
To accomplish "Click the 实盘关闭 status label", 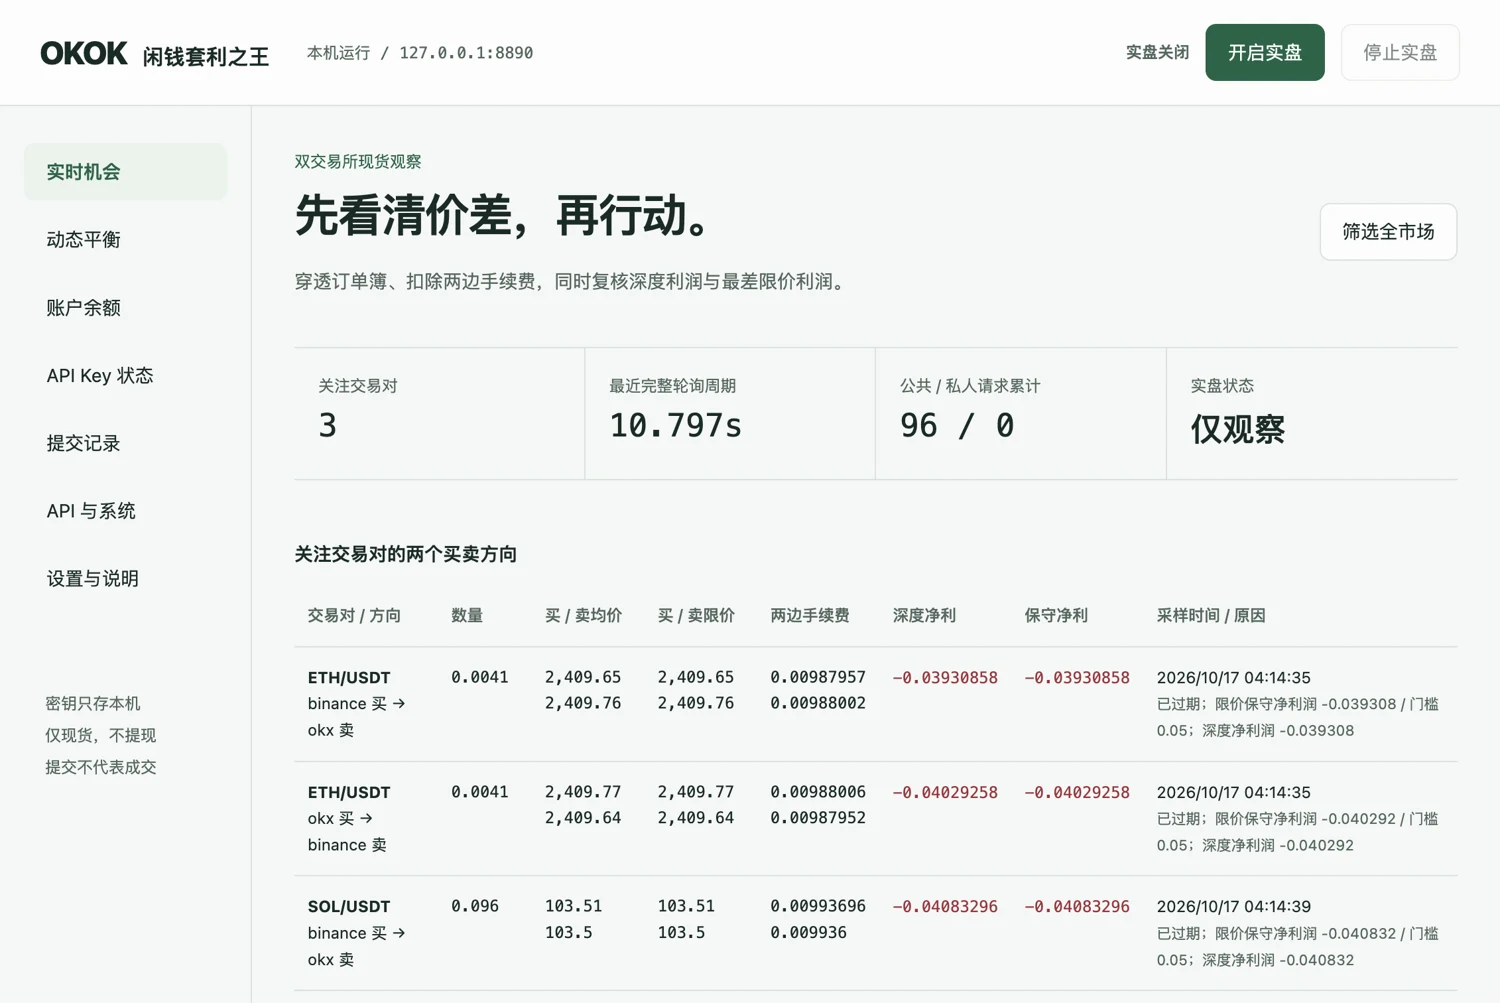I will point(1157,52).
